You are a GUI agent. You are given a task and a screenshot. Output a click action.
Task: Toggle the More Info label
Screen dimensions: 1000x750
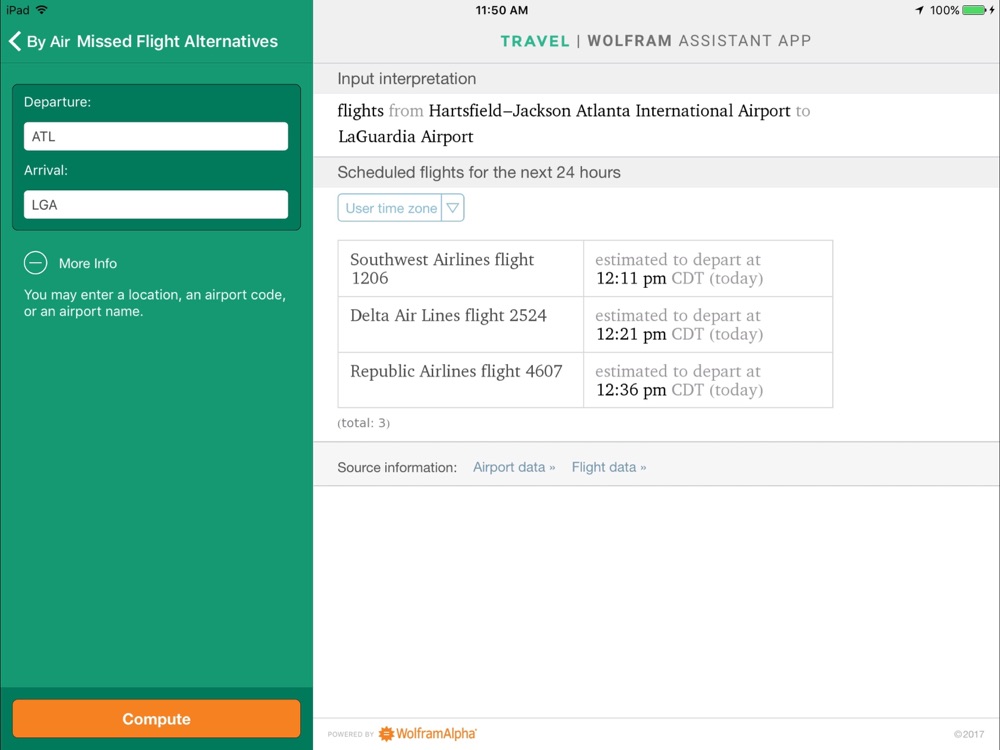(x=88, y=263)
